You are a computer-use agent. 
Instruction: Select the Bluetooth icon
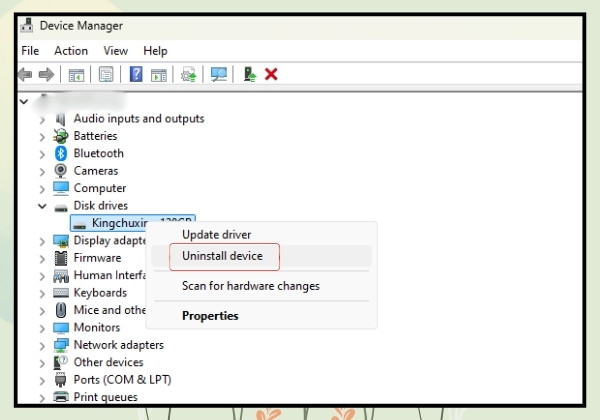coord(60,153)
